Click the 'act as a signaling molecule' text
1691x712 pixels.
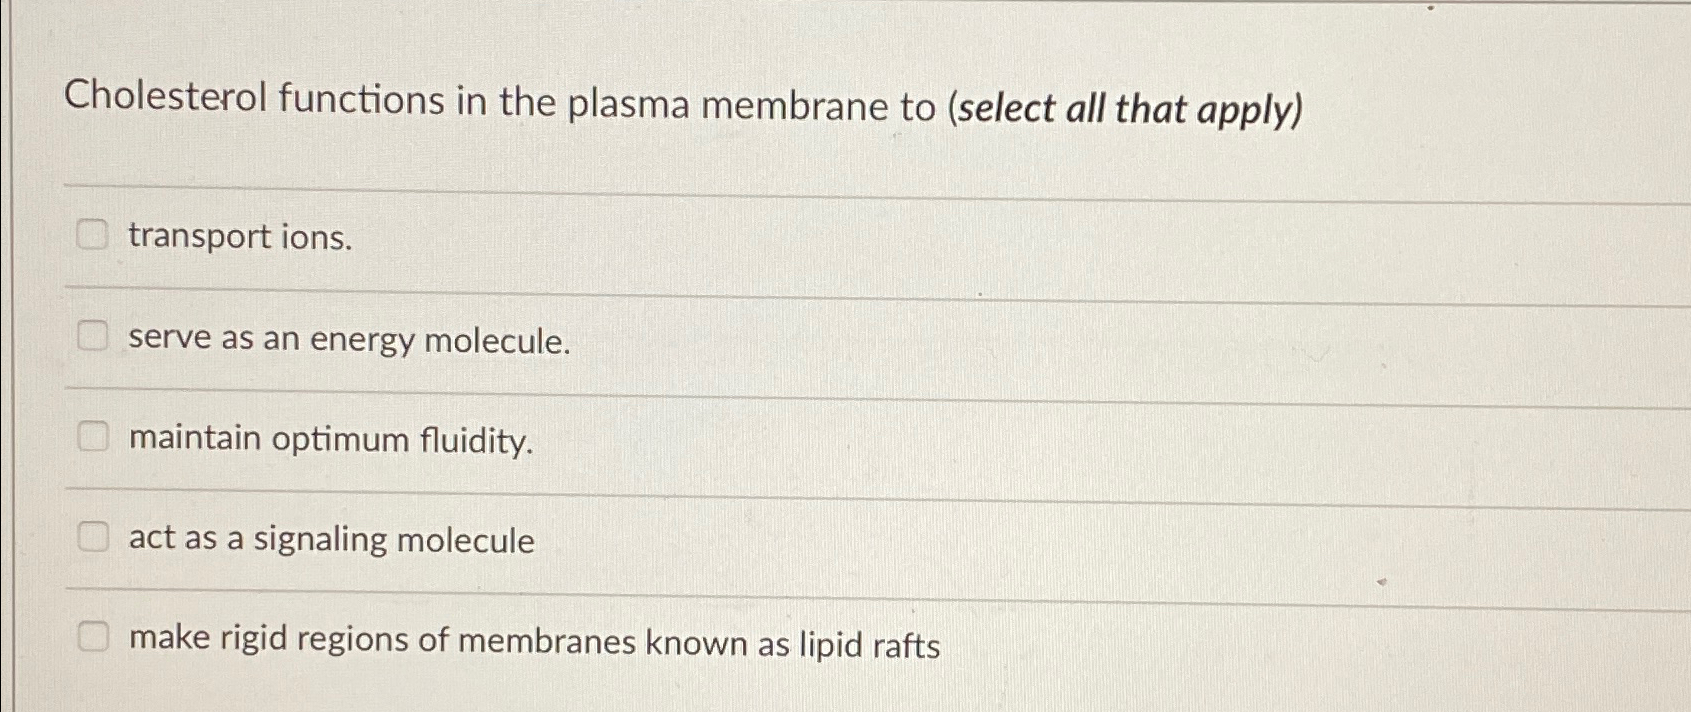[x=330, y=539]
